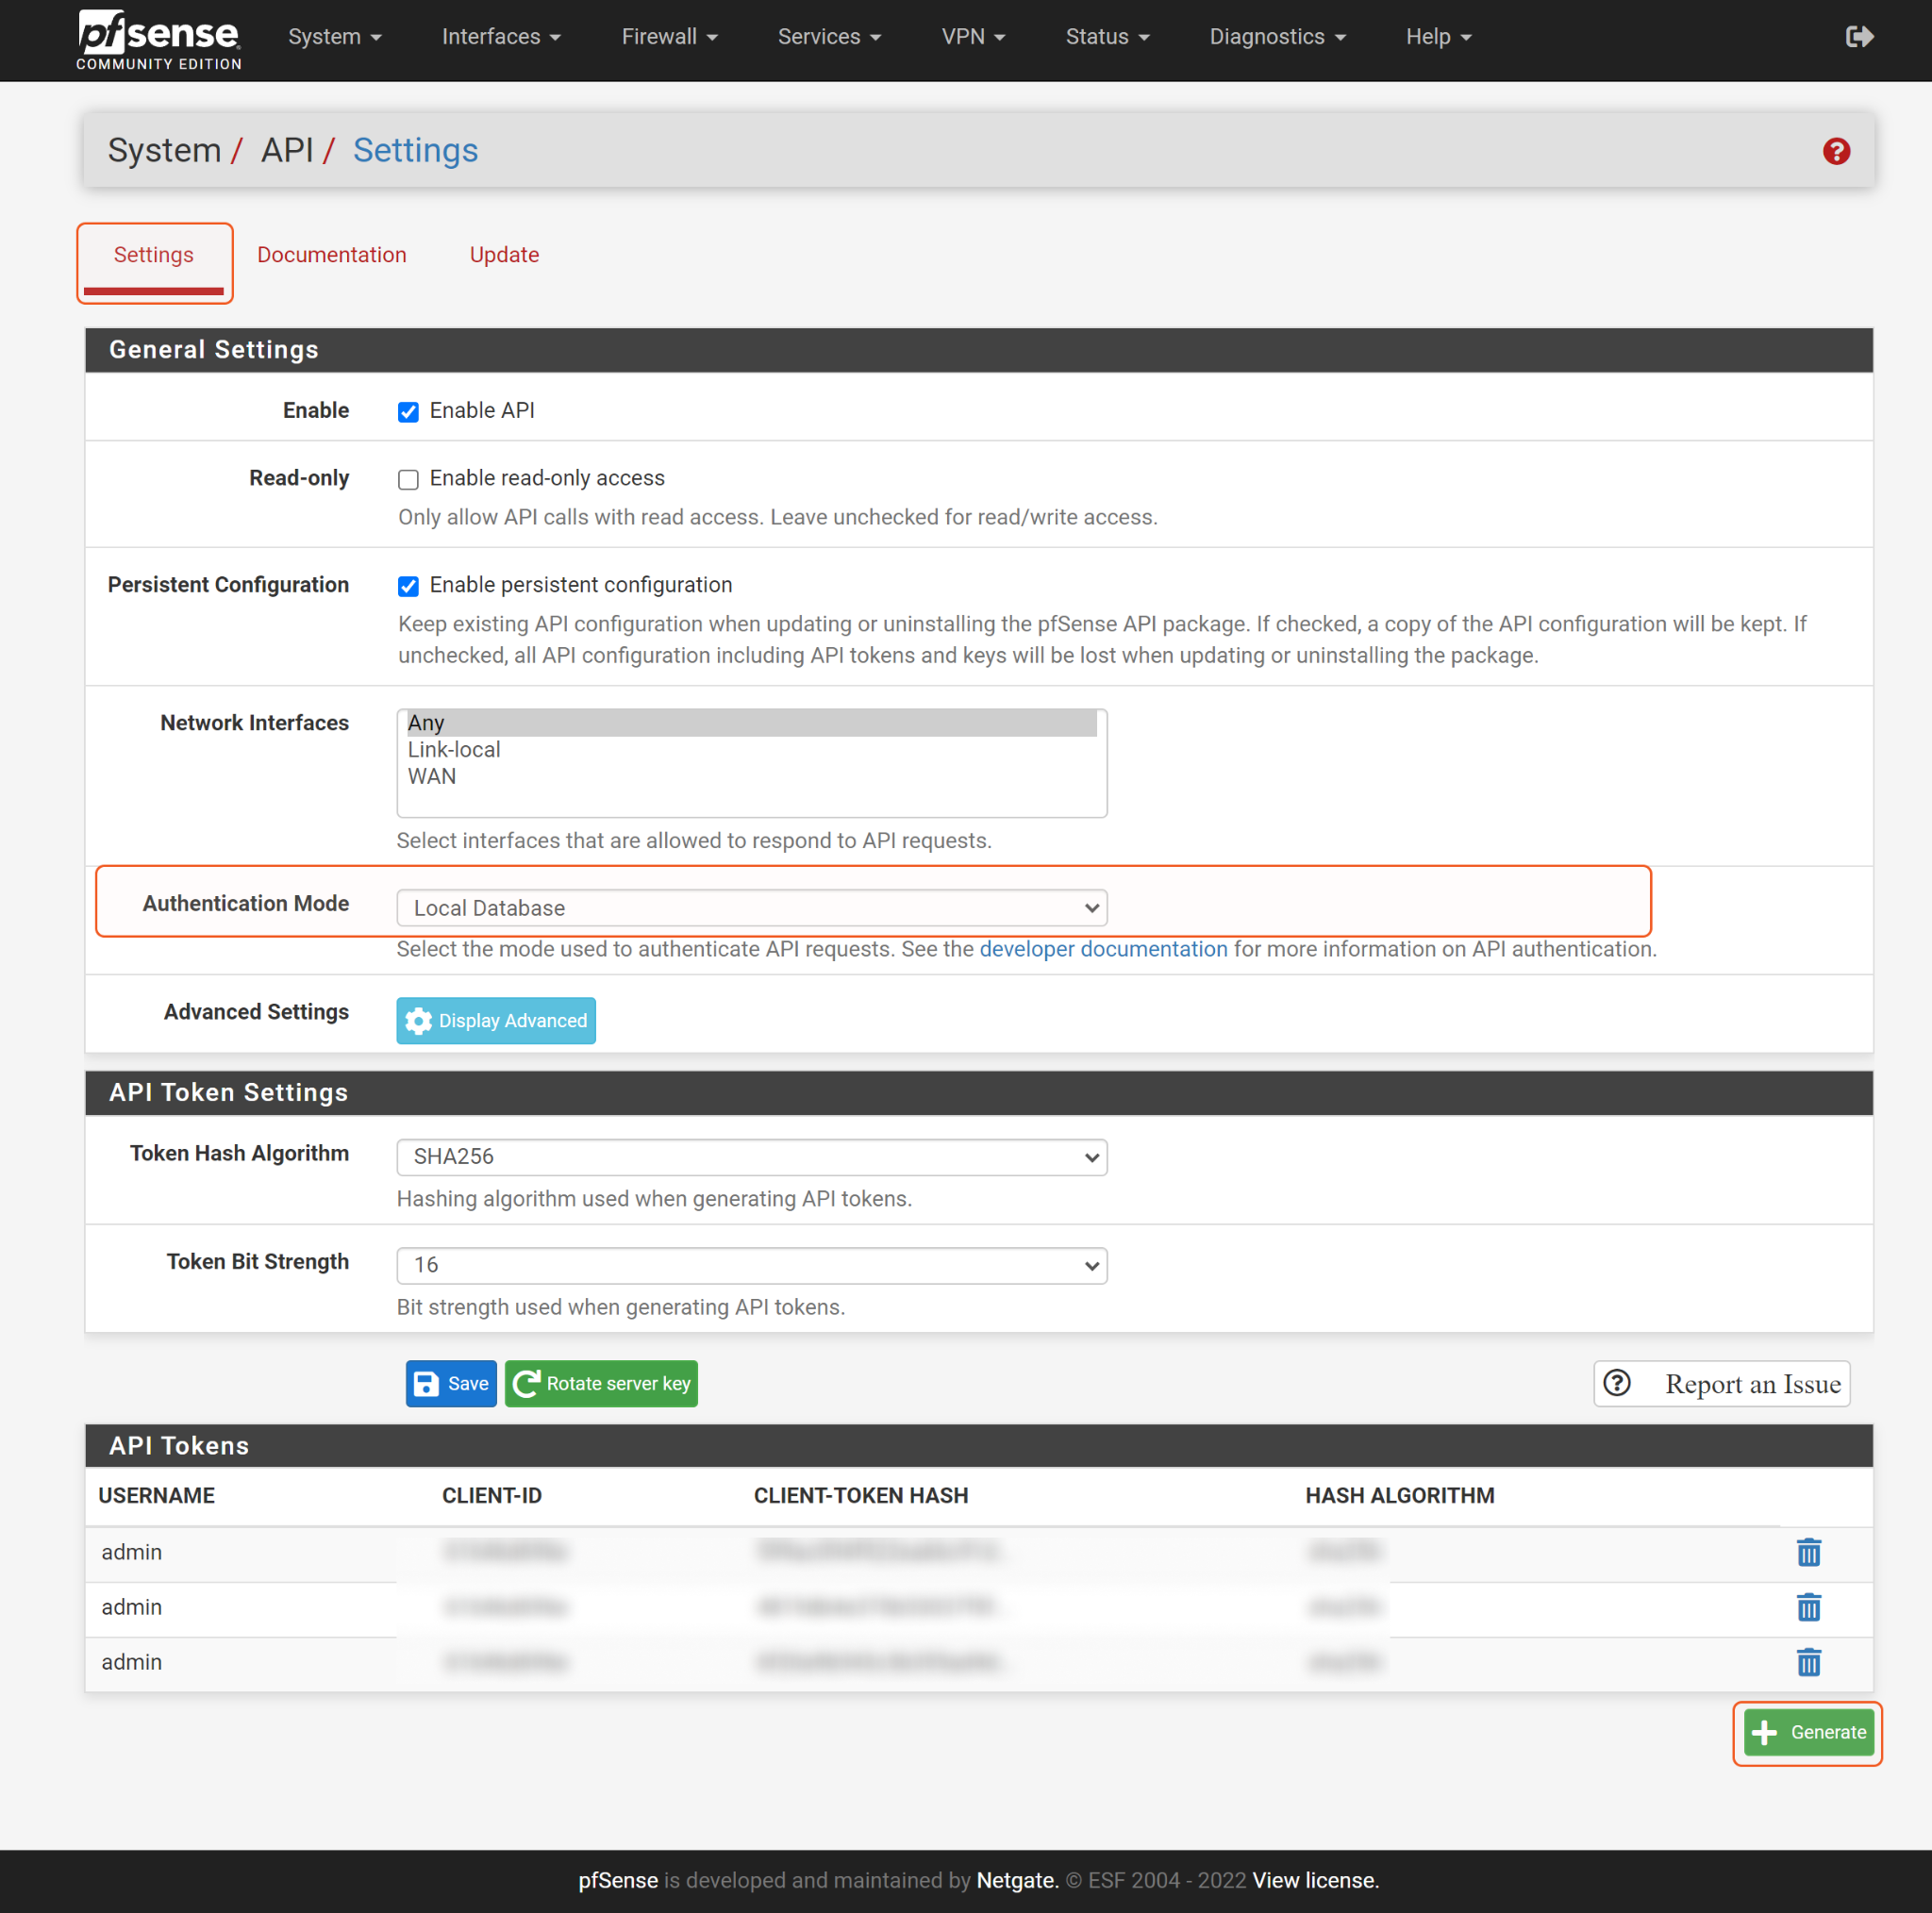Click Display Advanced gear button
The image size is (1932, 1913).
(x=496, y=1020)
